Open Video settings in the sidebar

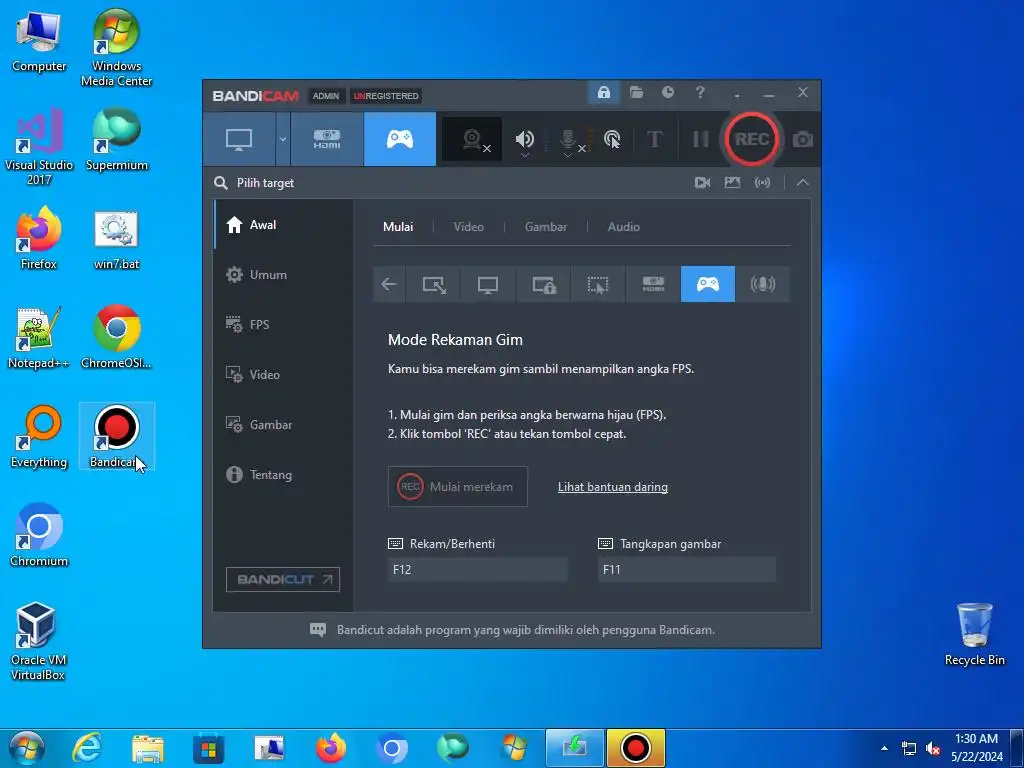[x=283, y=375]
